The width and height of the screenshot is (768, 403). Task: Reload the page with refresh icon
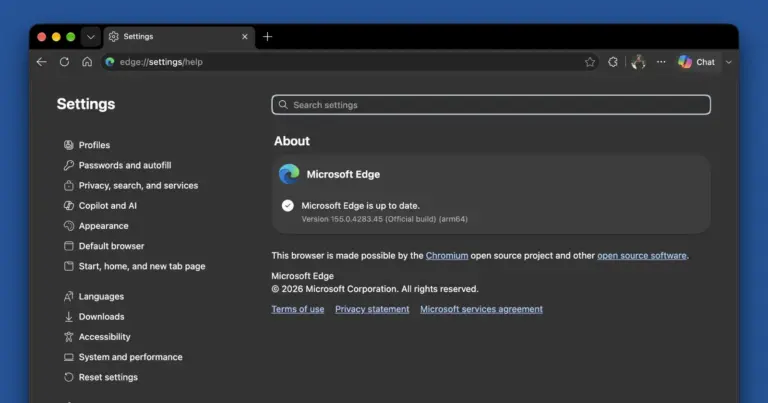click(64, 62)
